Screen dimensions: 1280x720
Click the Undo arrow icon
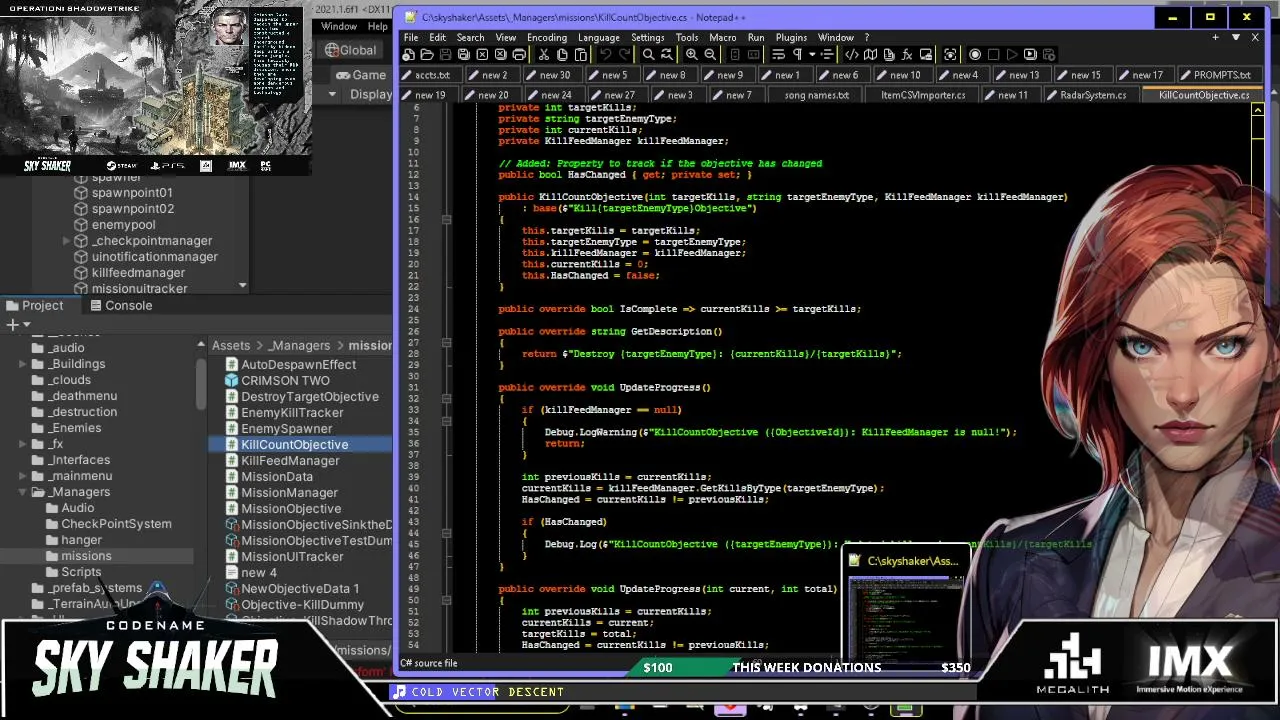click(605, 55)
